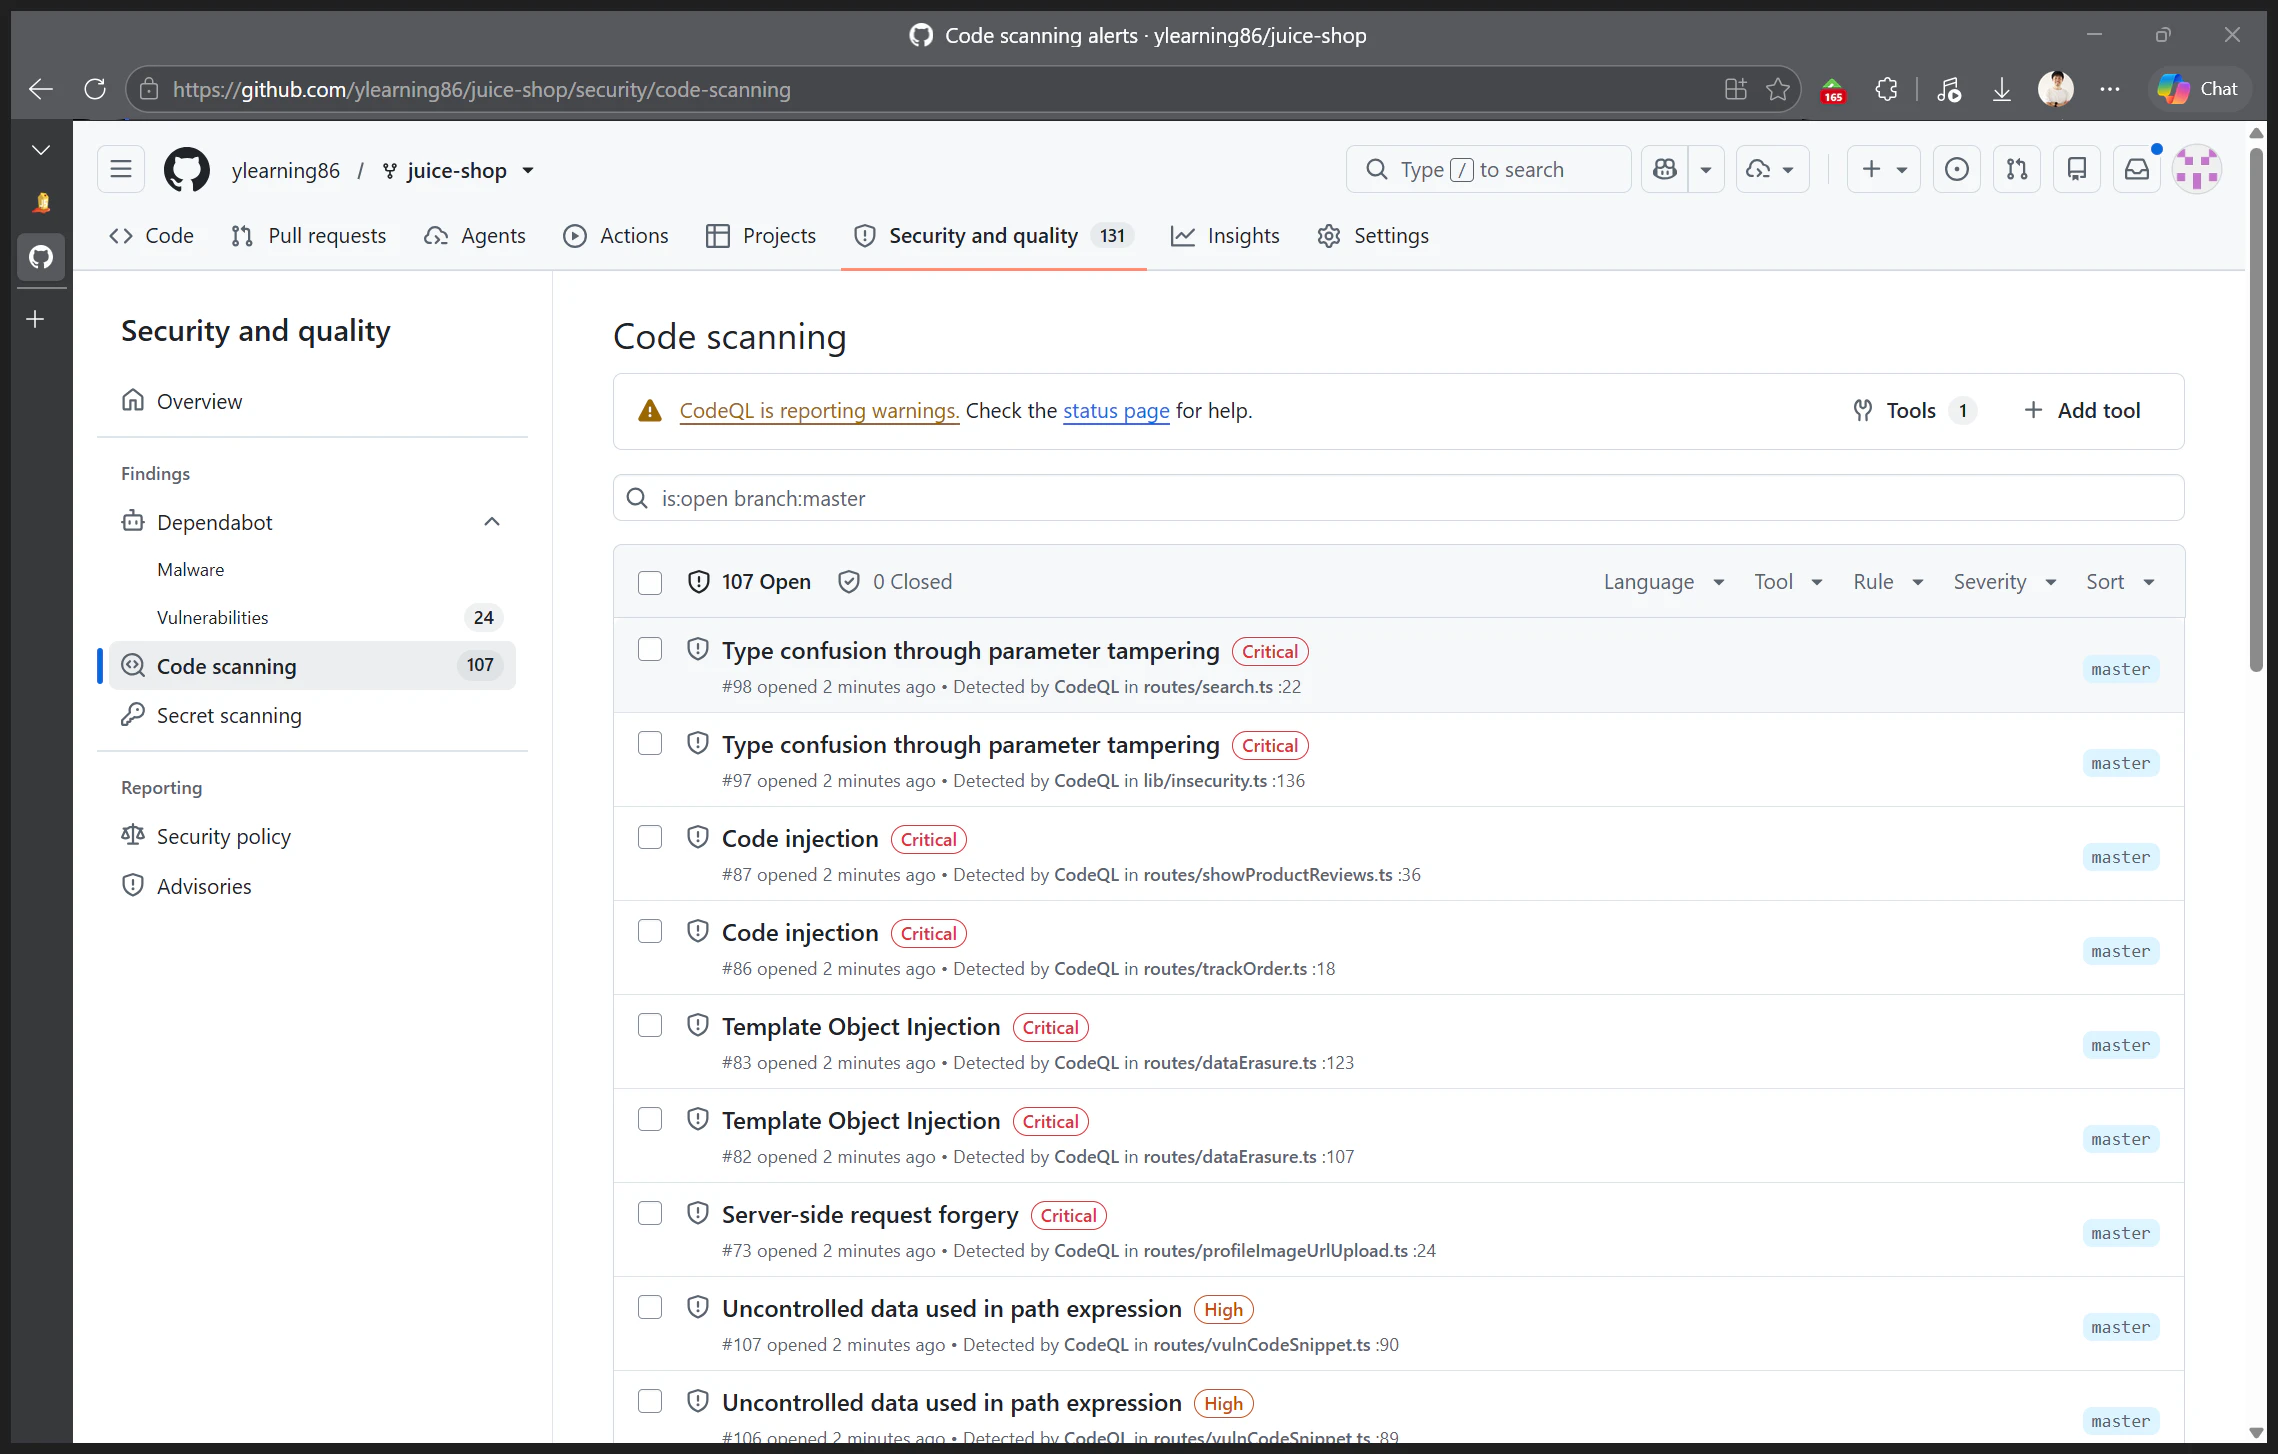Open the juice-shop repository switcher caret
The height and width of the screenshot is (1454, 2278).
[528, 171]
